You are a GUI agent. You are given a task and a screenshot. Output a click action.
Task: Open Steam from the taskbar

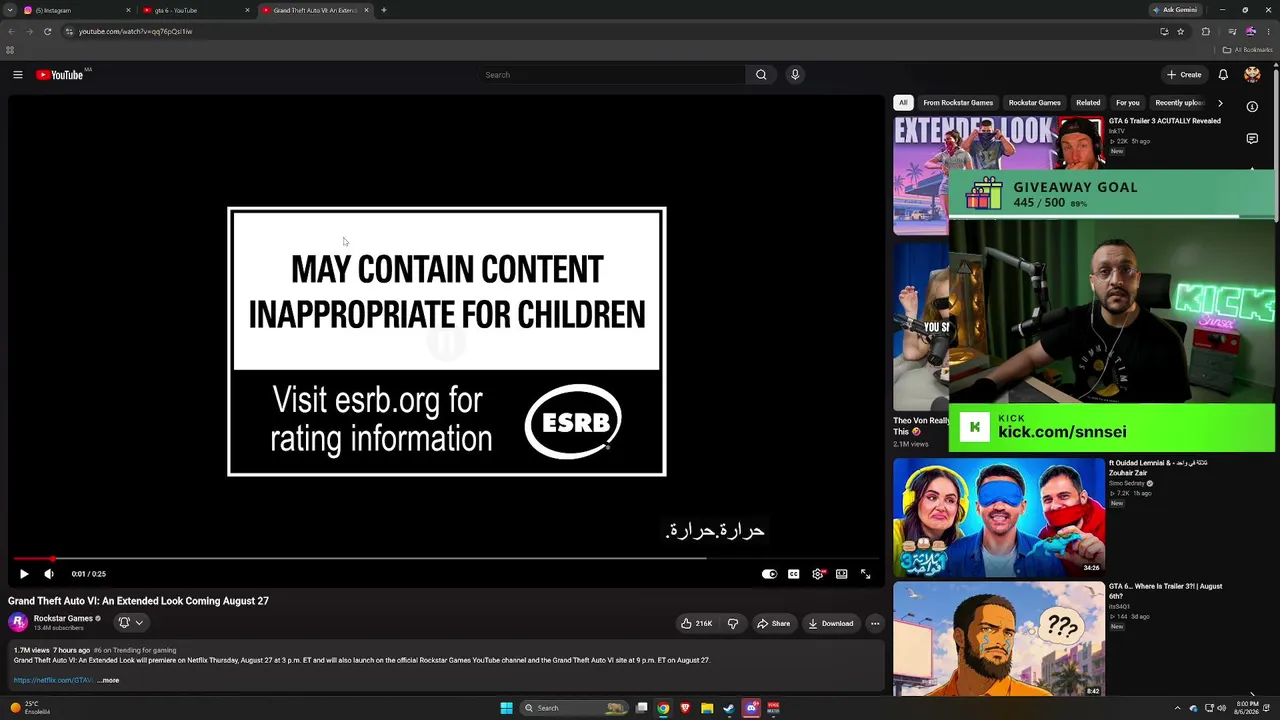coord(729,708)
